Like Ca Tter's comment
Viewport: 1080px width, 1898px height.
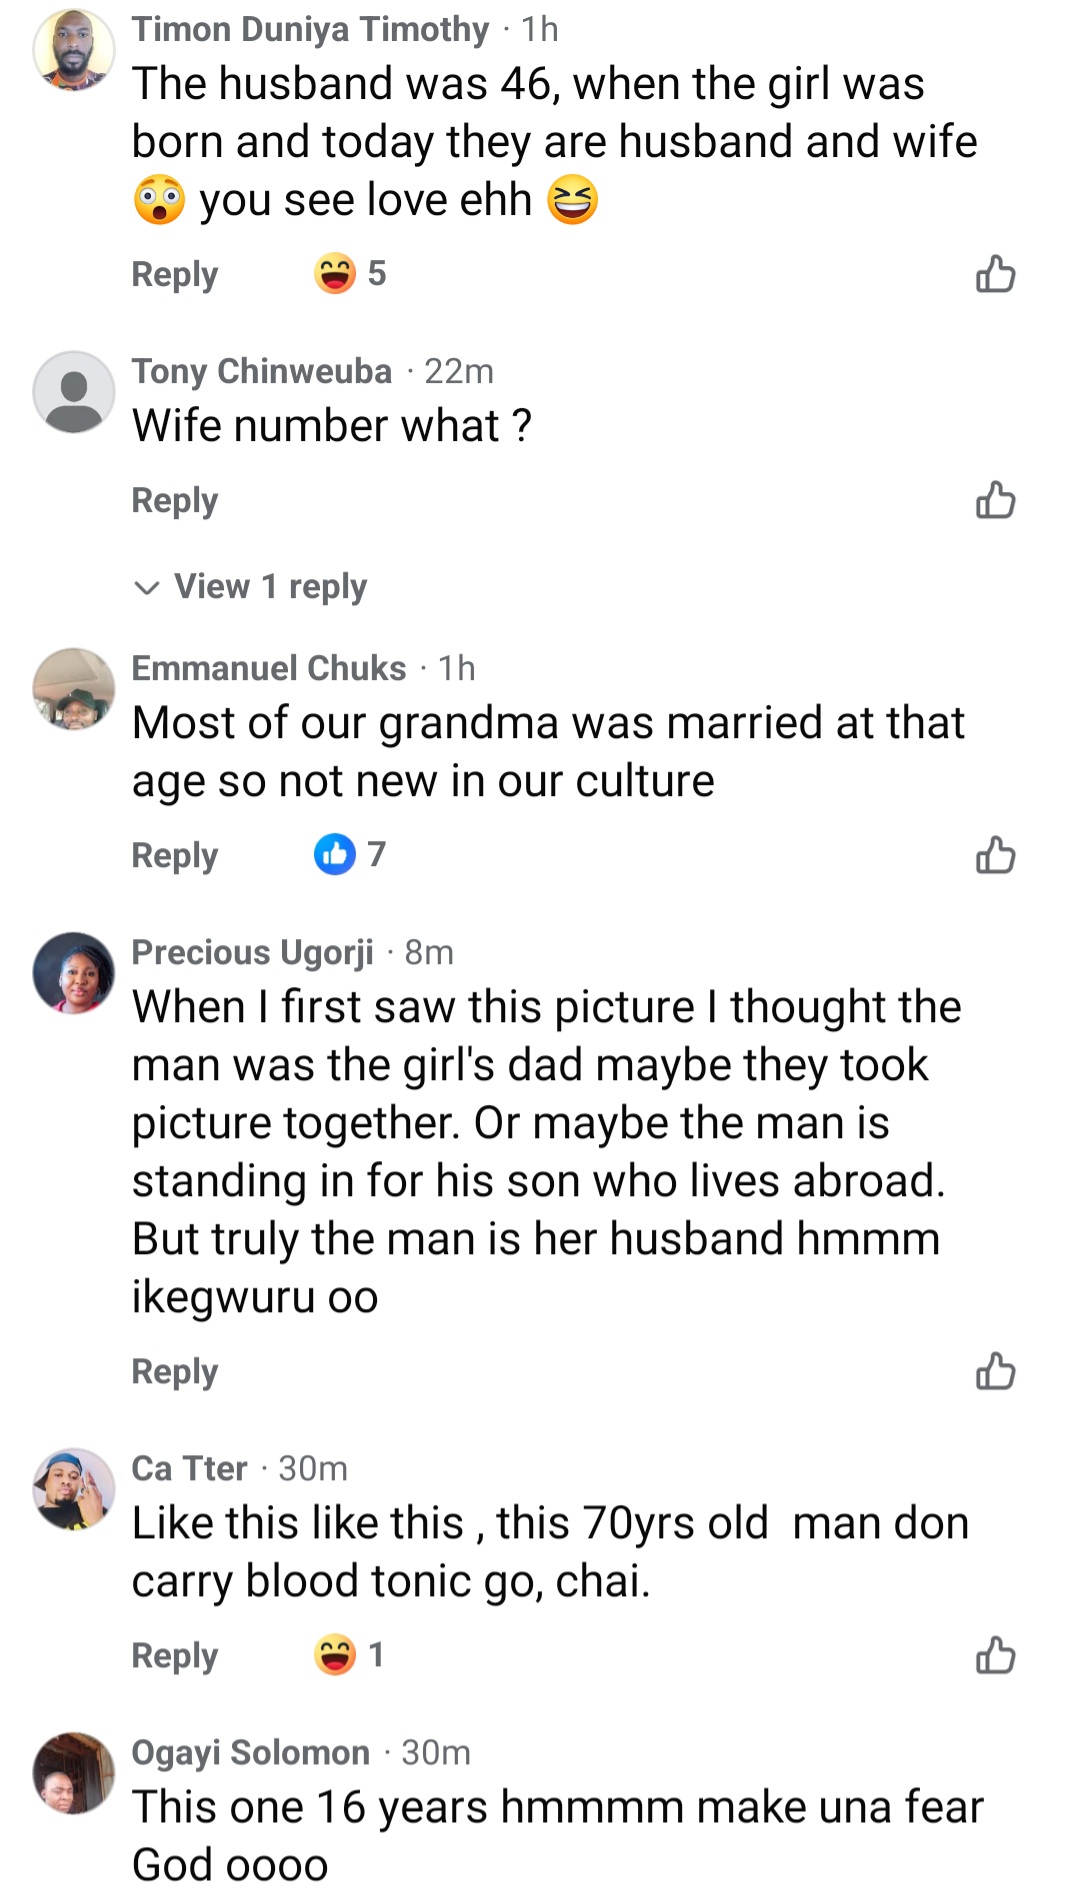point(995,1655)
